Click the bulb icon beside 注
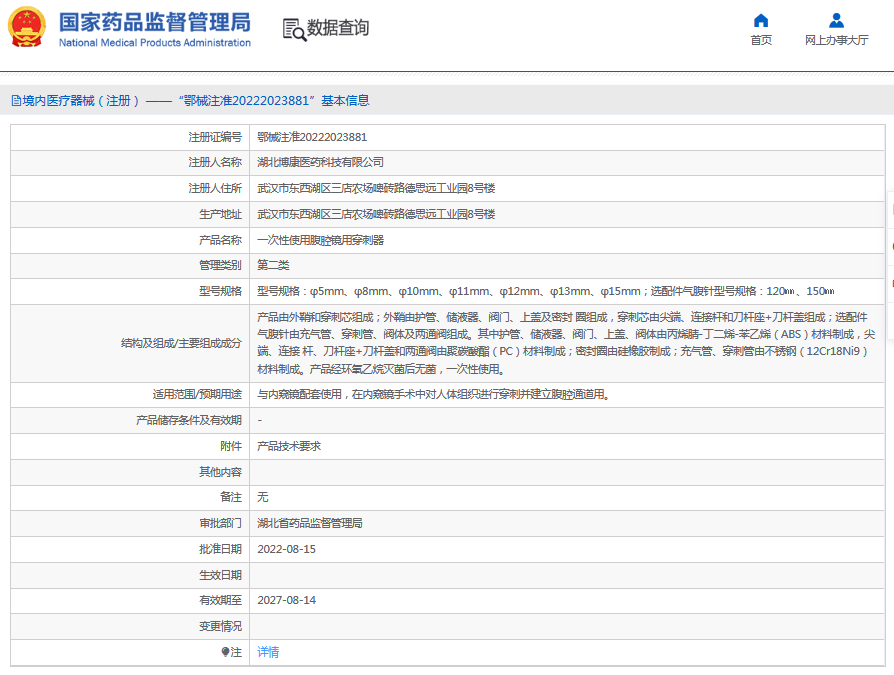 coord(225,652)
